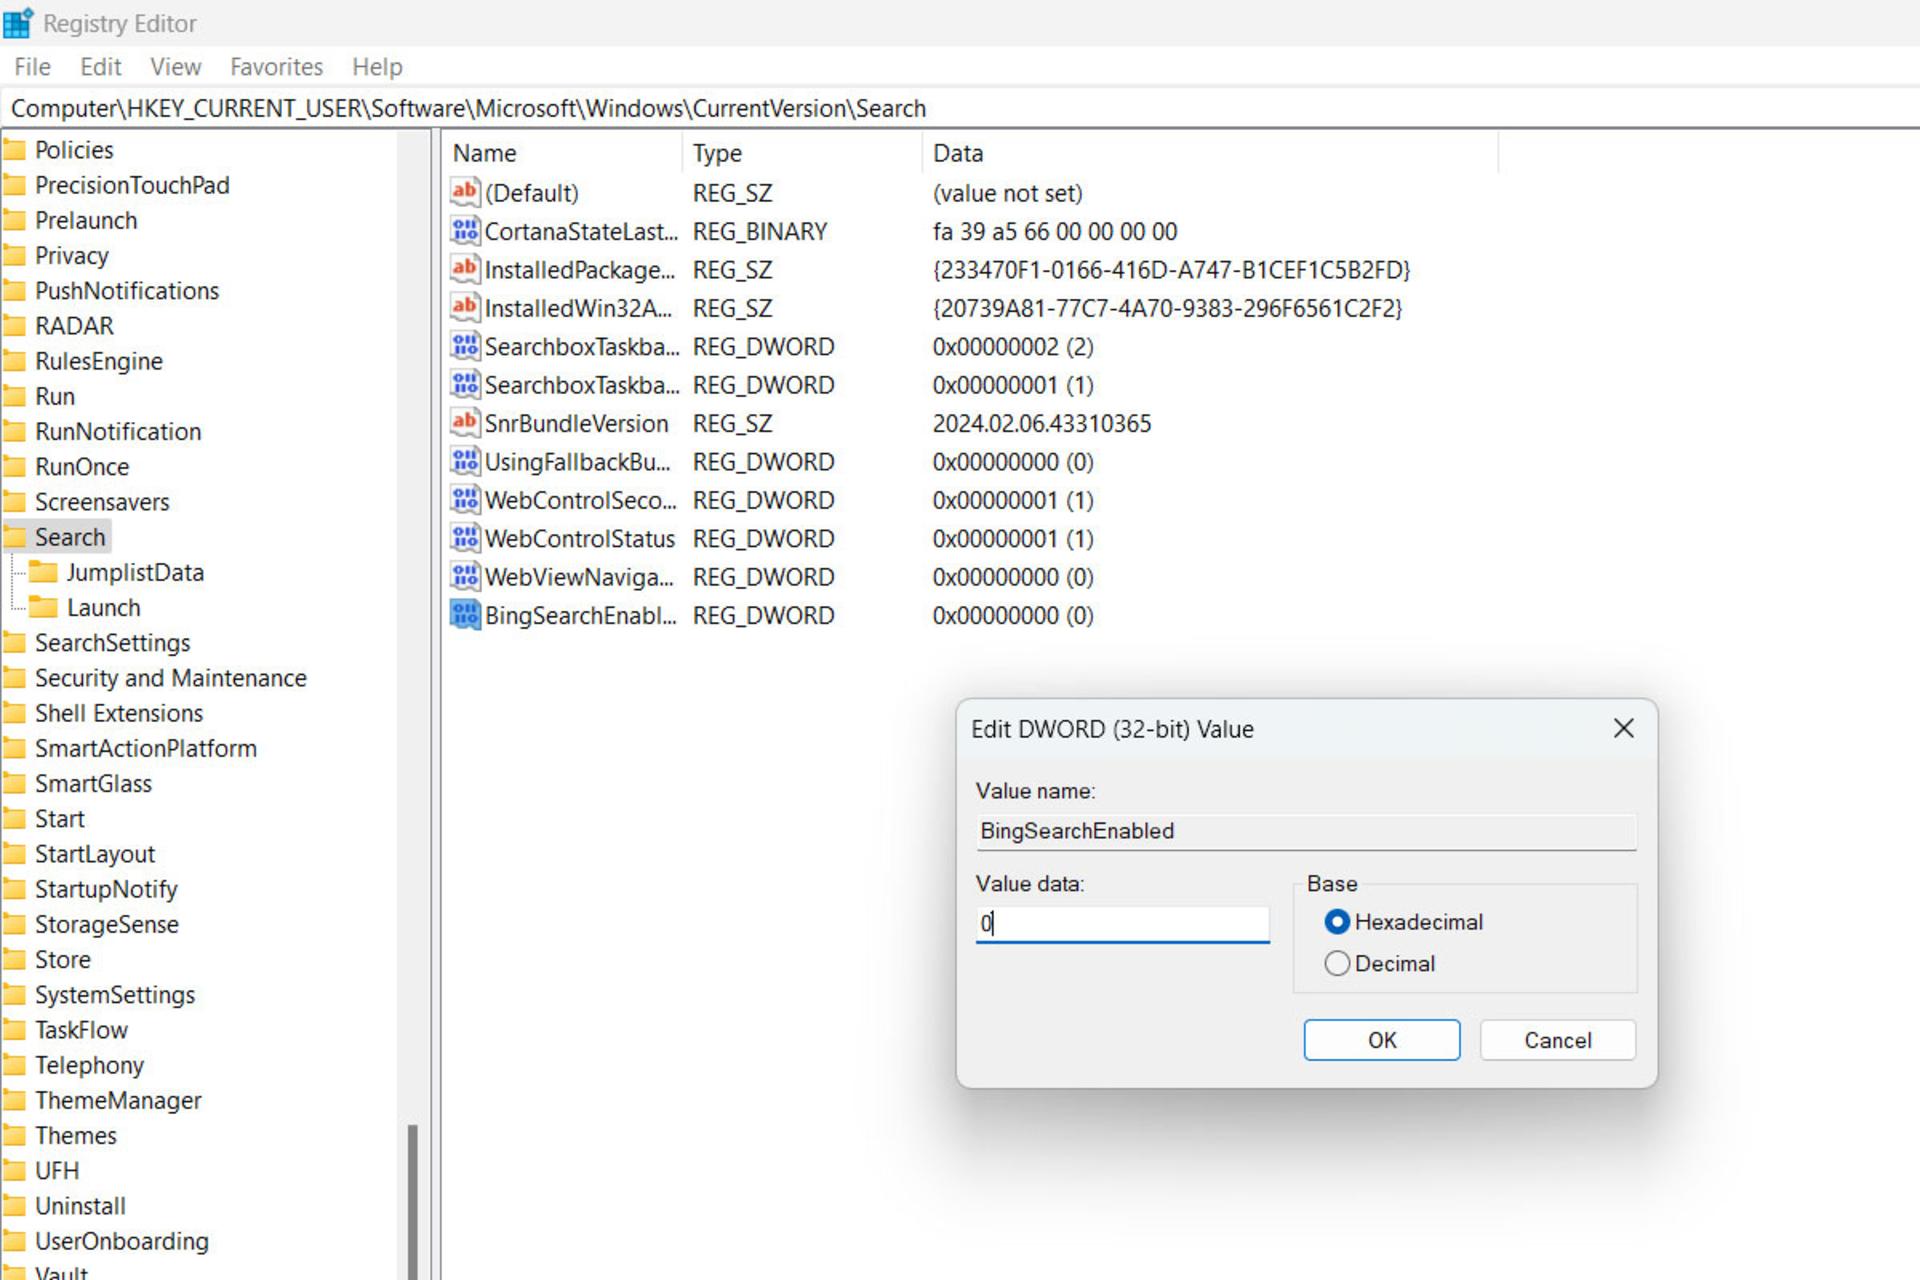The width and height of the screenshot is (1920, 1280).
Task: Sort by the Name column header
Action: [x=563, y=153]
